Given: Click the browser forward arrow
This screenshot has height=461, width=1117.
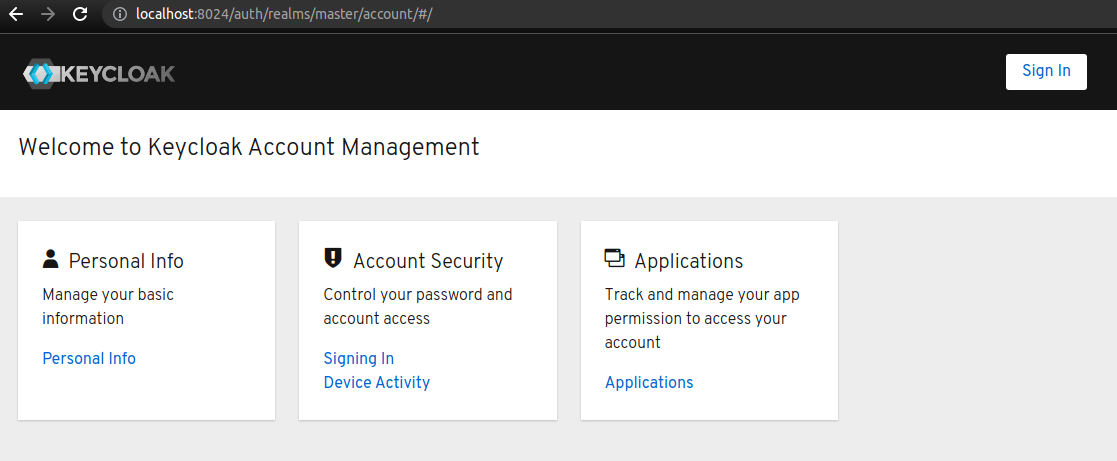Looking at the screenshot, I should point(48,14).
